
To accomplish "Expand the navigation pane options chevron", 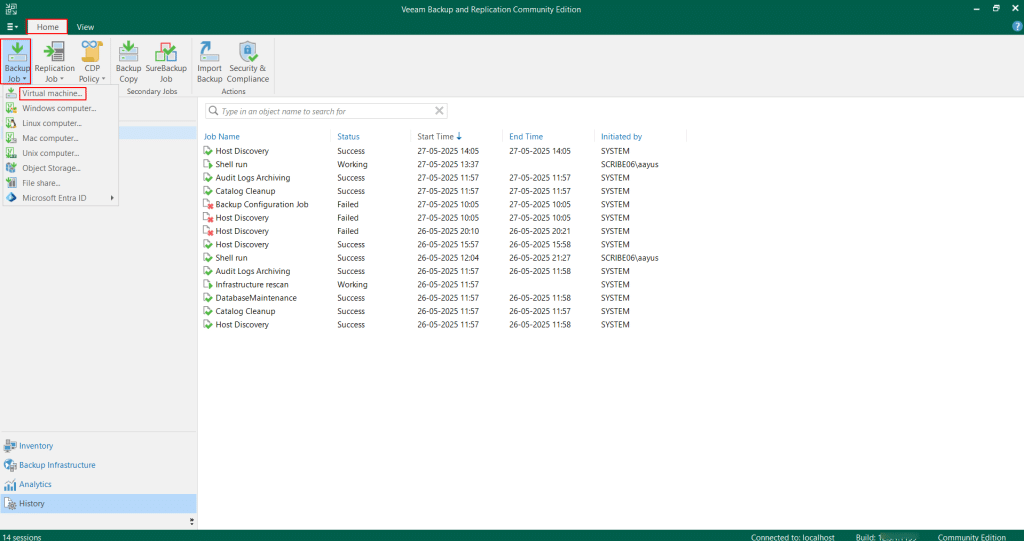I will coord(191,521).
